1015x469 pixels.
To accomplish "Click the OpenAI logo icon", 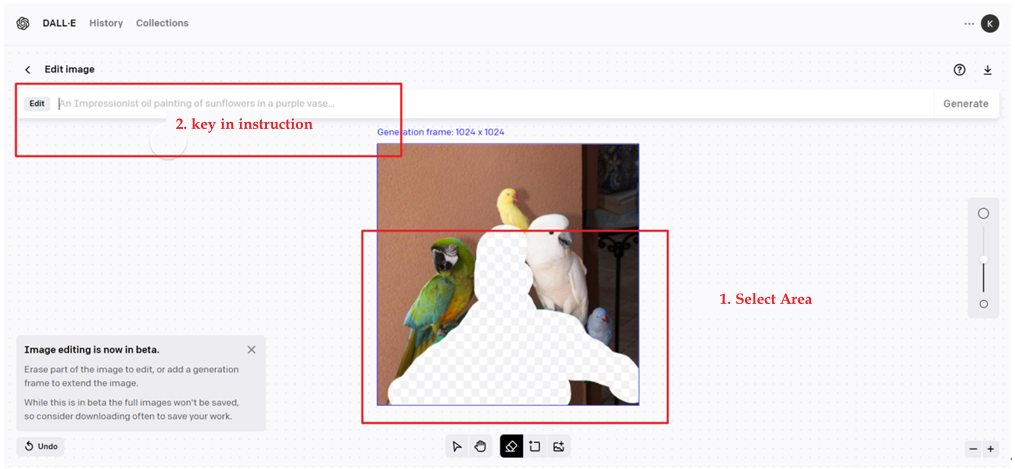I will point(23,23).
